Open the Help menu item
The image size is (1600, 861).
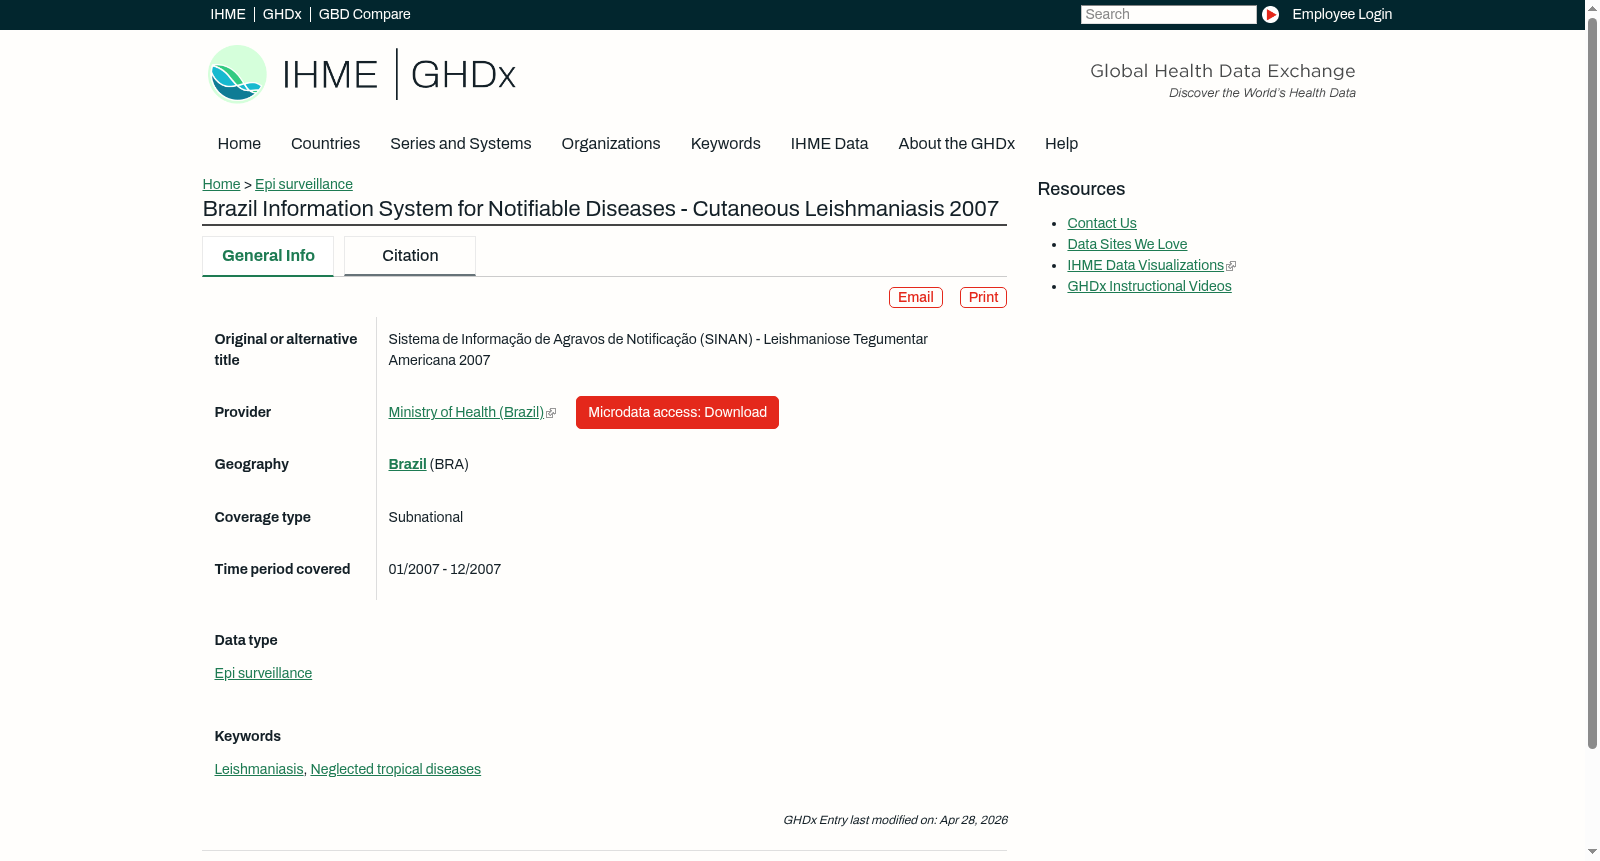1061,144
